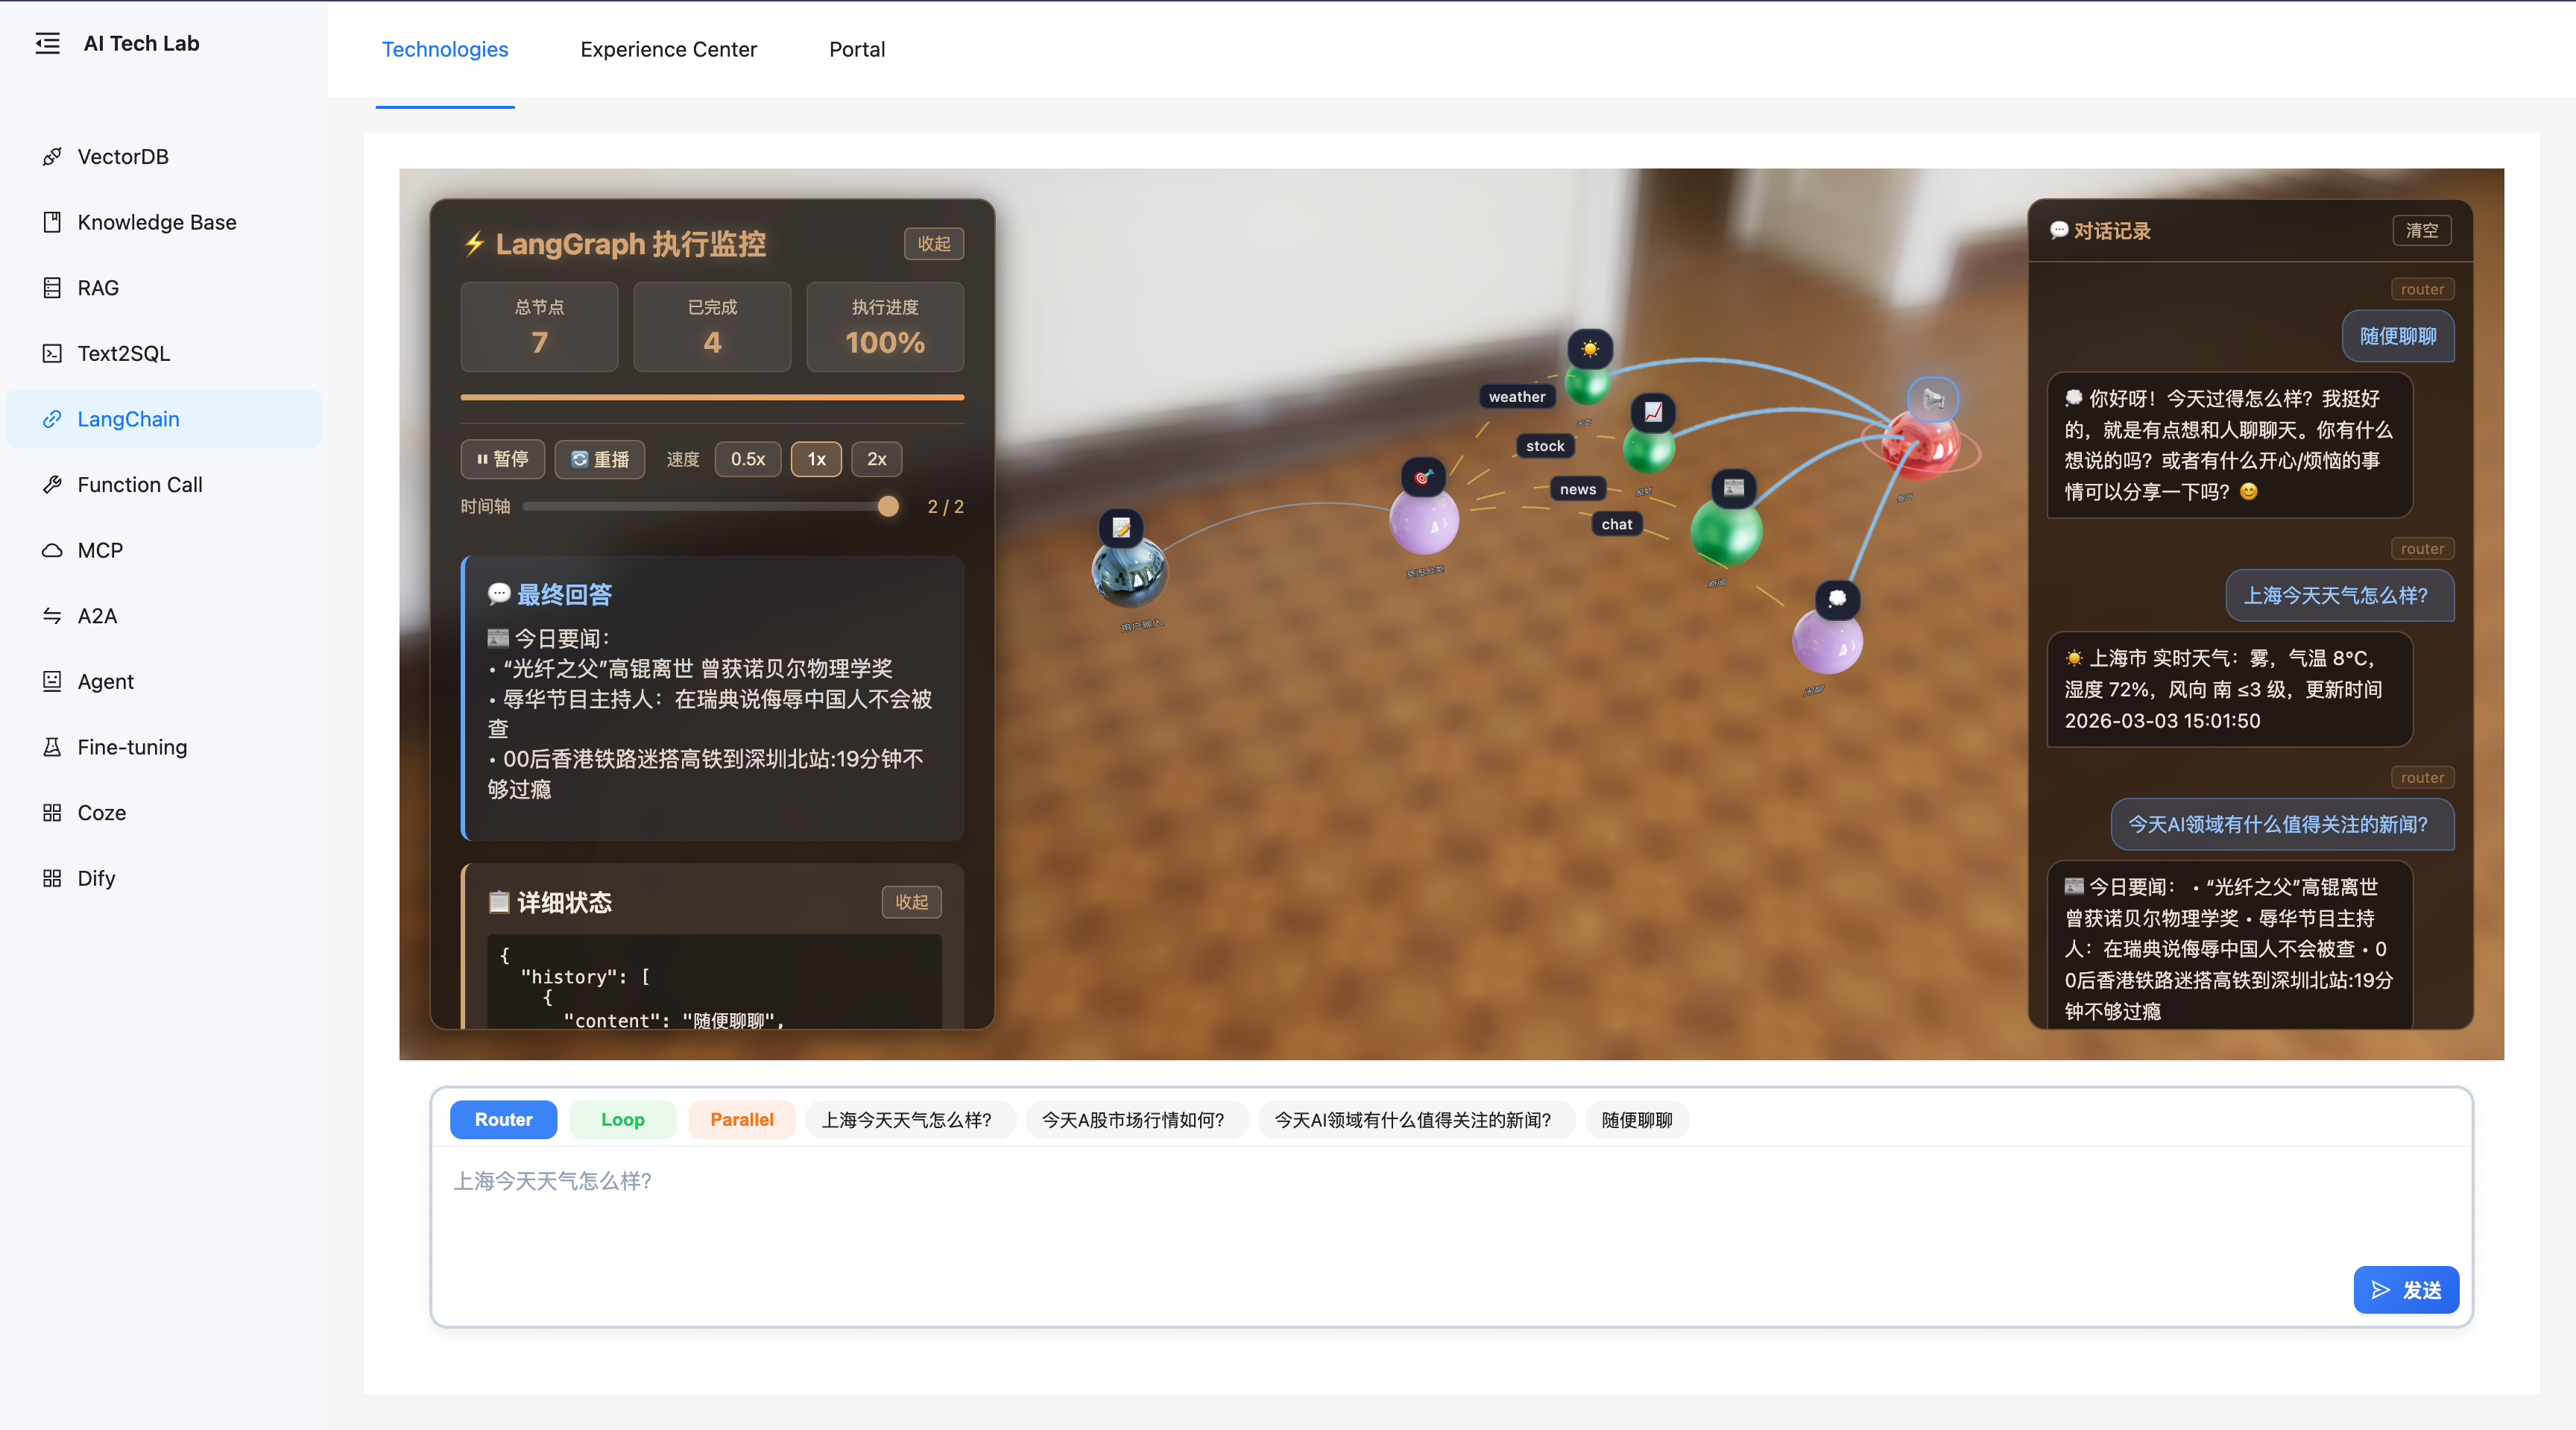
Task: Open Knowledge Base in the sidebar
Action: (164, 222)
